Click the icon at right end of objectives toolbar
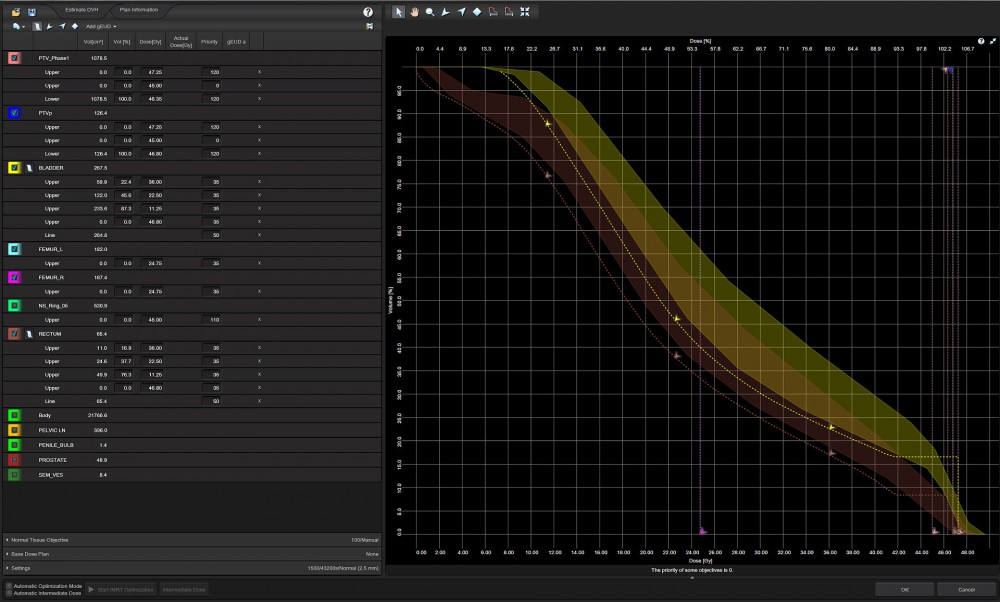 tap(369, 26)
